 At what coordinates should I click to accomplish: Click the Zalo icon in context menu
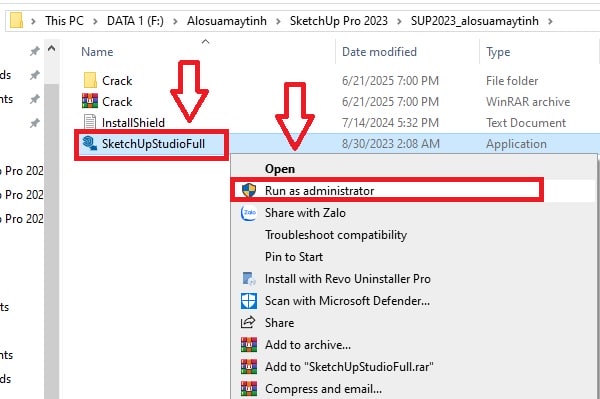click(x=249, y=212)
